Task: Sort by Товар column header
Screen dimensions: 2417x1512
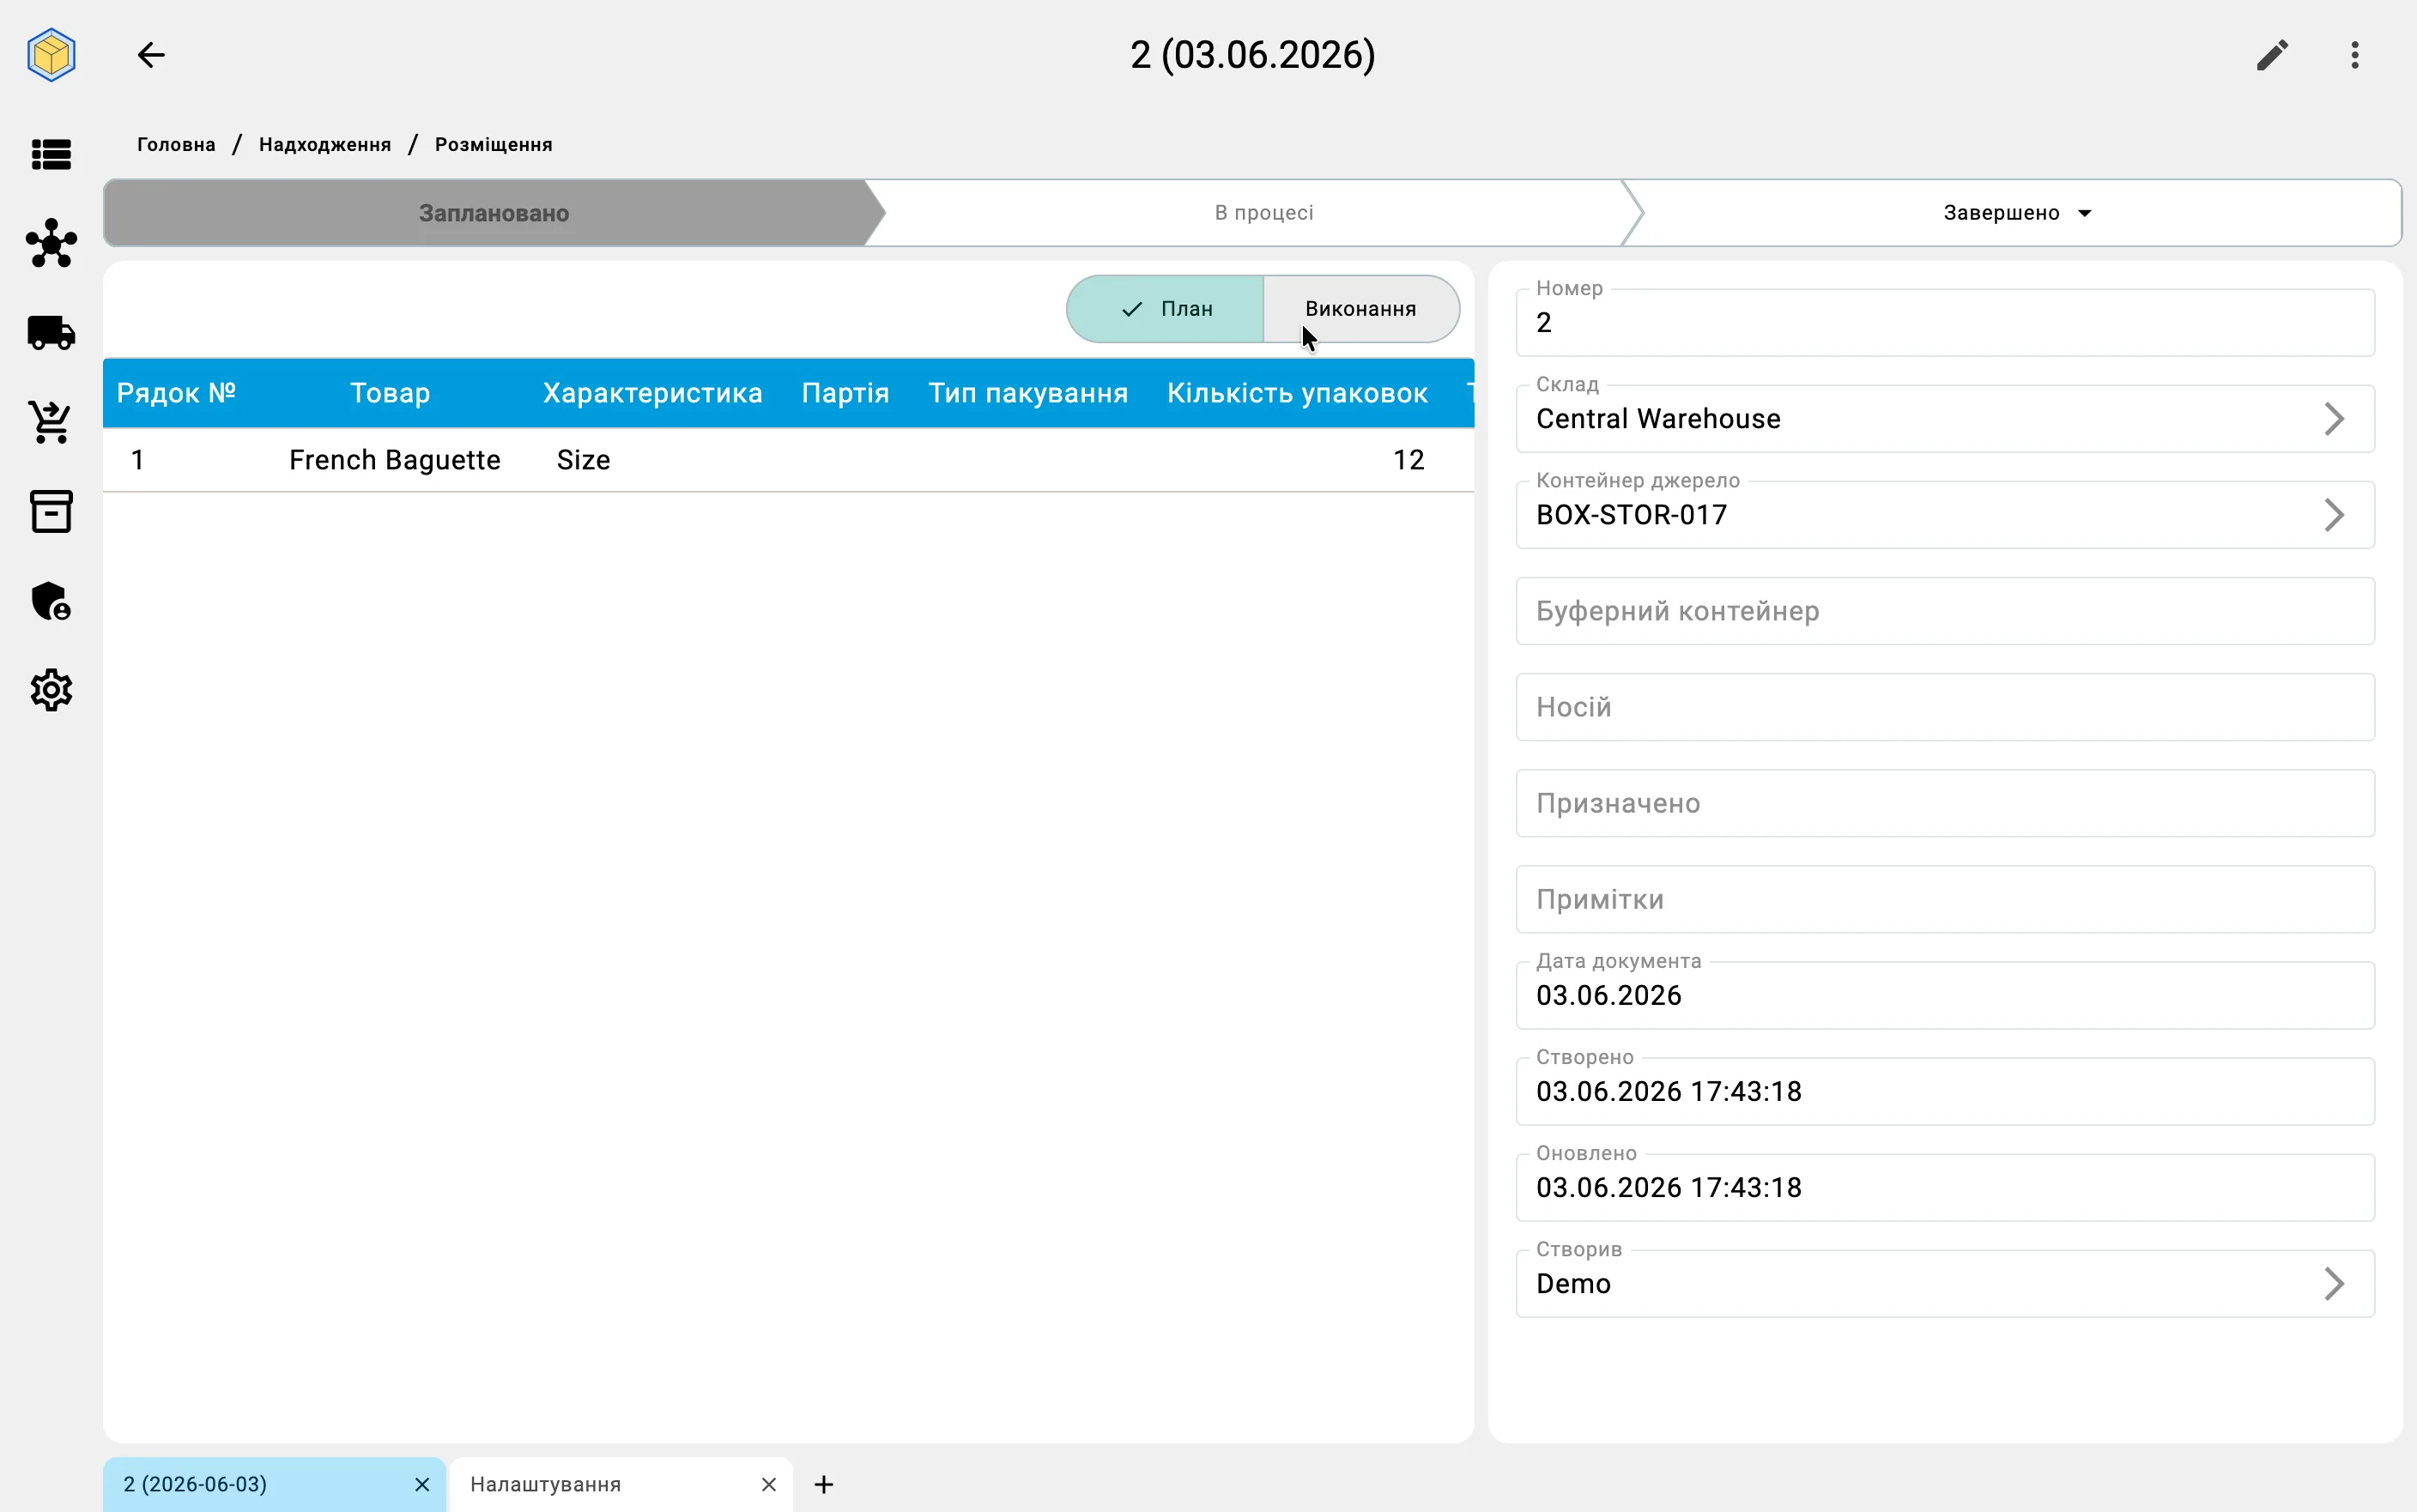Action: click(x=390, y=393)
